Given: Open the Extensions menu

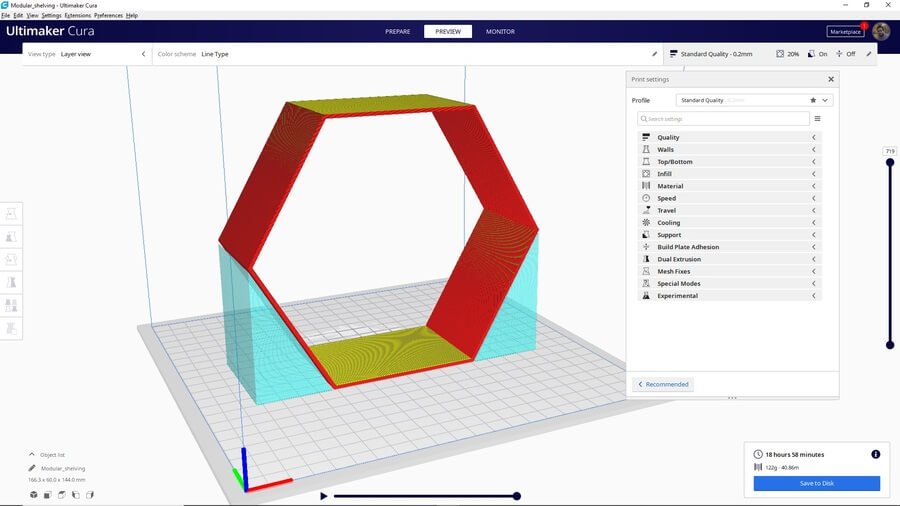Looking at the screenshot, I should (x=77, y=15).
